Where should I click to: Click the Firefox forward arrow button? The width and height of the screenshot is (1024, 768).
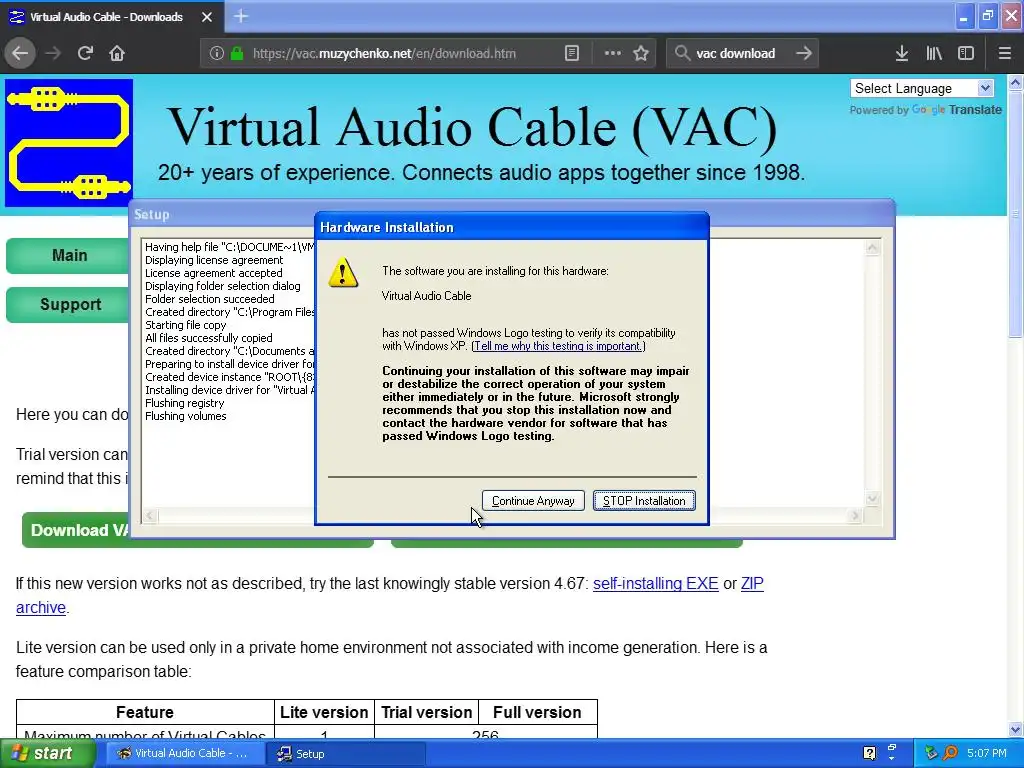(54, 53)
